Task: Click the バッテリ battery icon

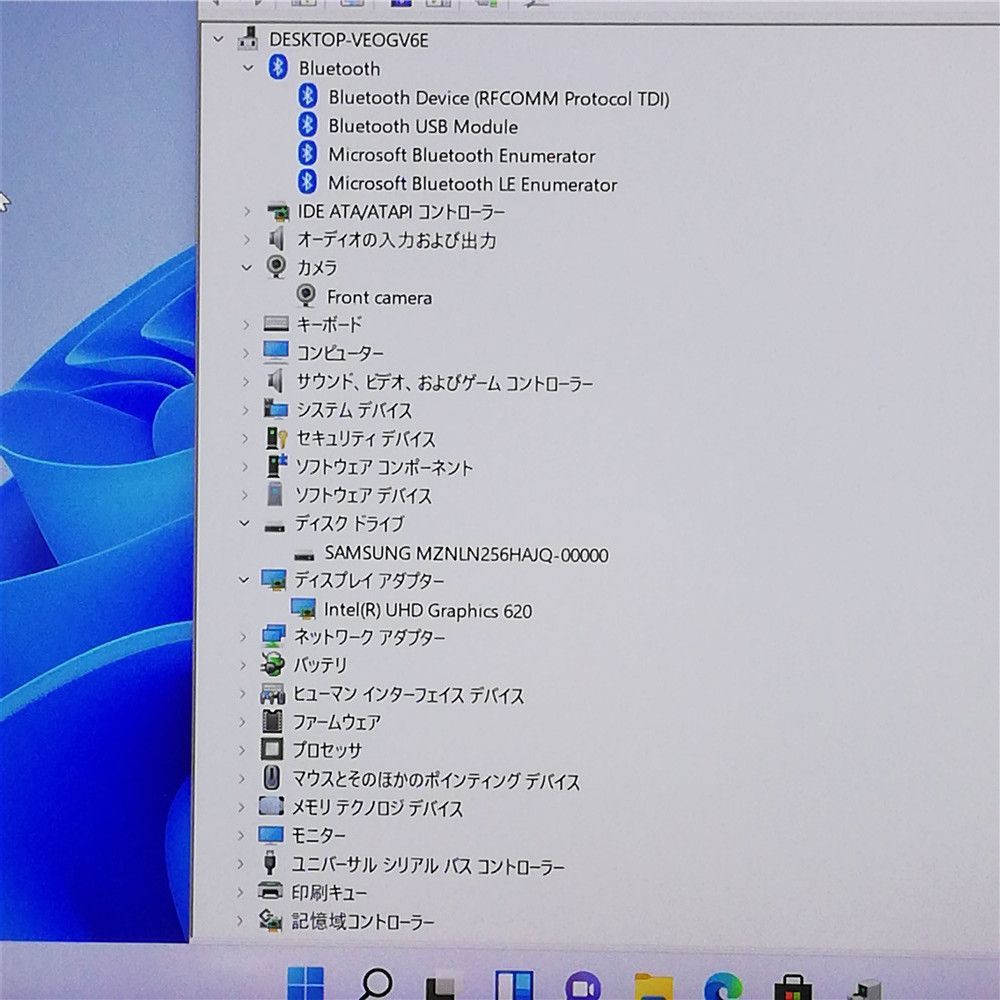Action: (272, 664)
